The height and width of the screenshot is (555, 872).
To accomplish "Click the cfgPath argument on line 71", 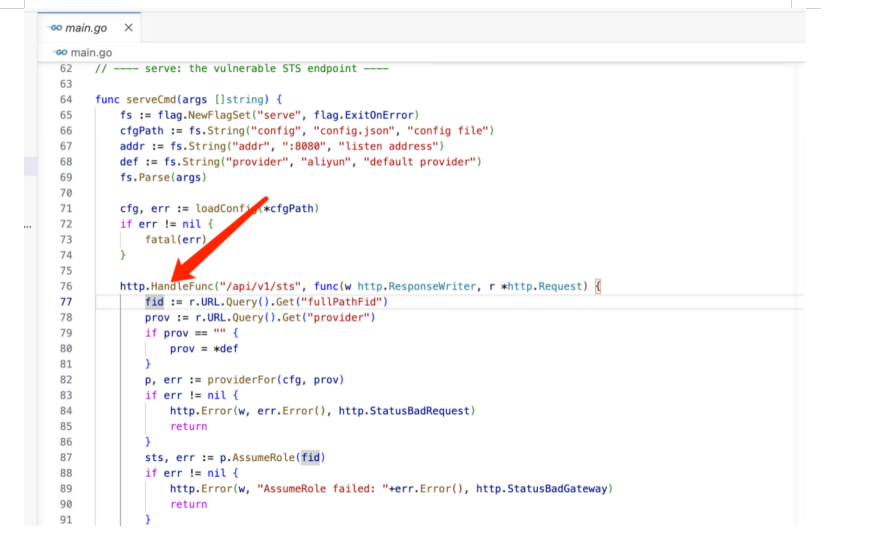I will click(291, 209).
